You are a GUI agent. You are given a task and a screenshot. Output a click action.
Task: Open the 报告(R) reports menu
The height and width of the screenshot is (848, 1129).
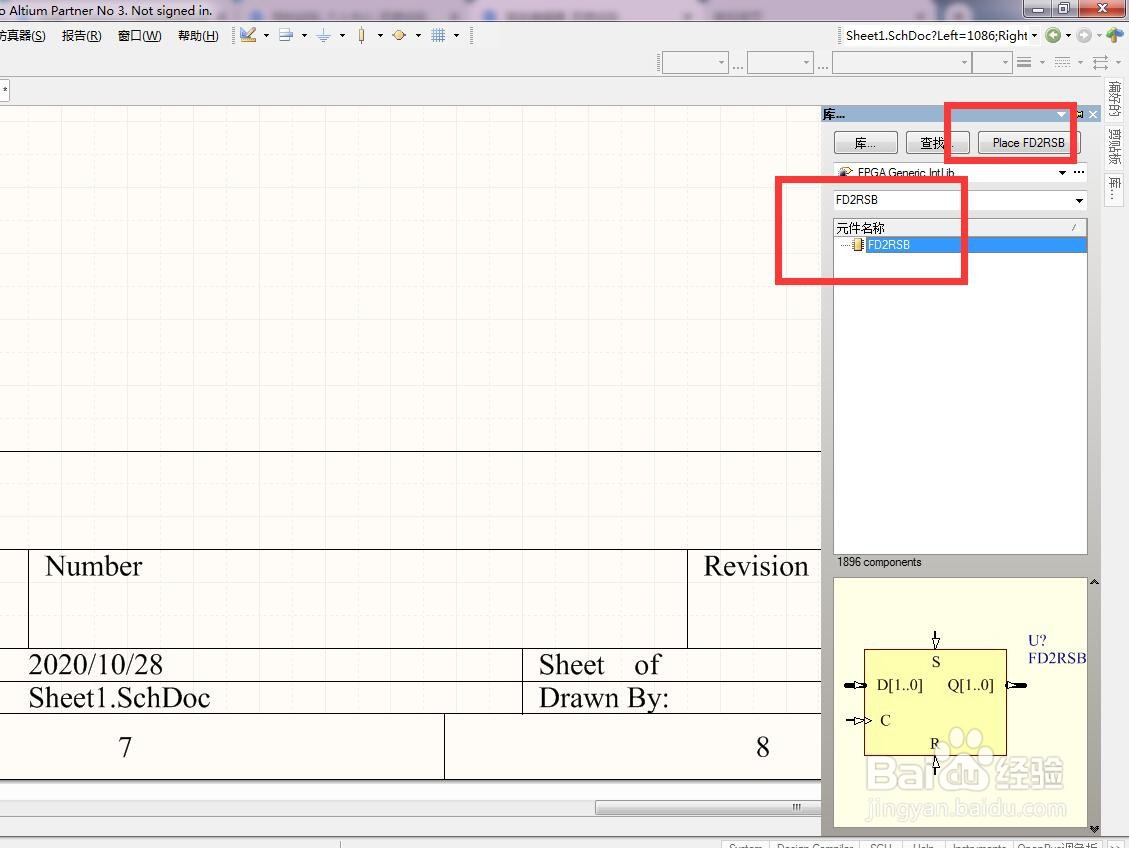click(81, 35)
